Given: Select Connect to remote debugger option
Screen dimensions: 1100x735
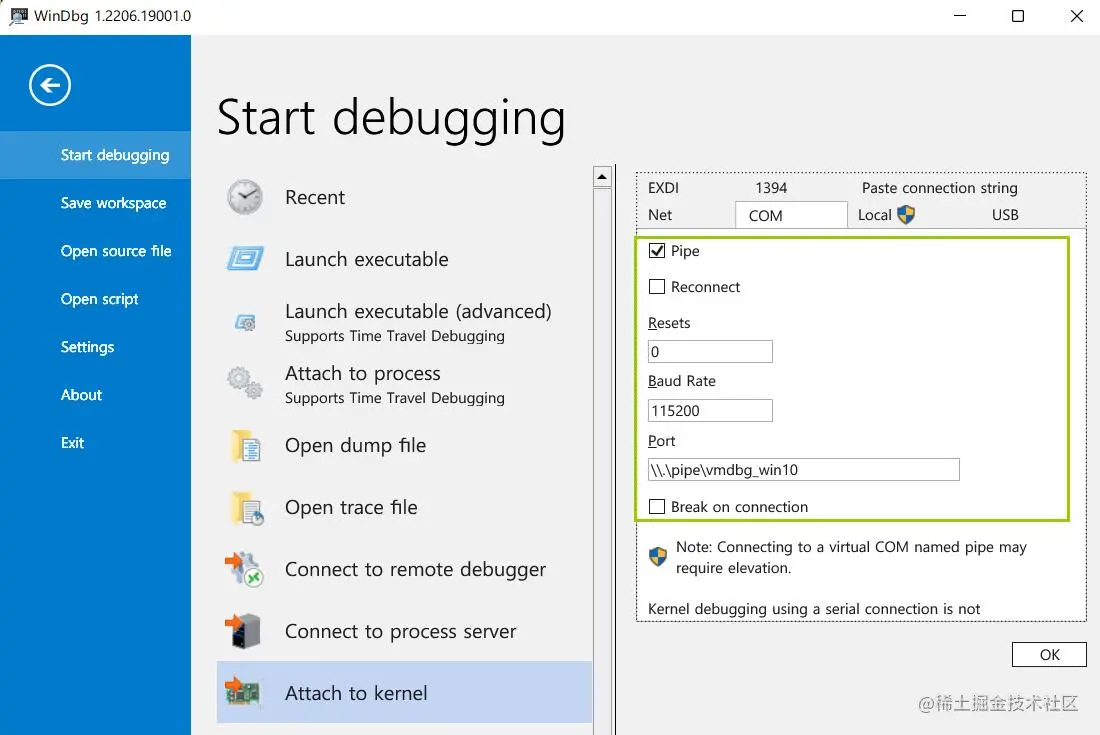Looking at the screenshot, I should click(x=404, y=569).
